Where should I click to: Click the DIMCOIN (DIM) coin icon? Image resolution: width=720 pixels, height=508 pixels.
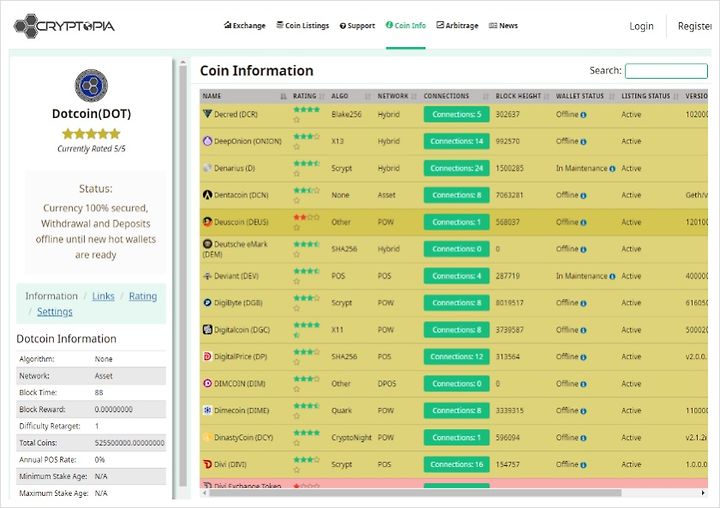click(x=208, y=383)
